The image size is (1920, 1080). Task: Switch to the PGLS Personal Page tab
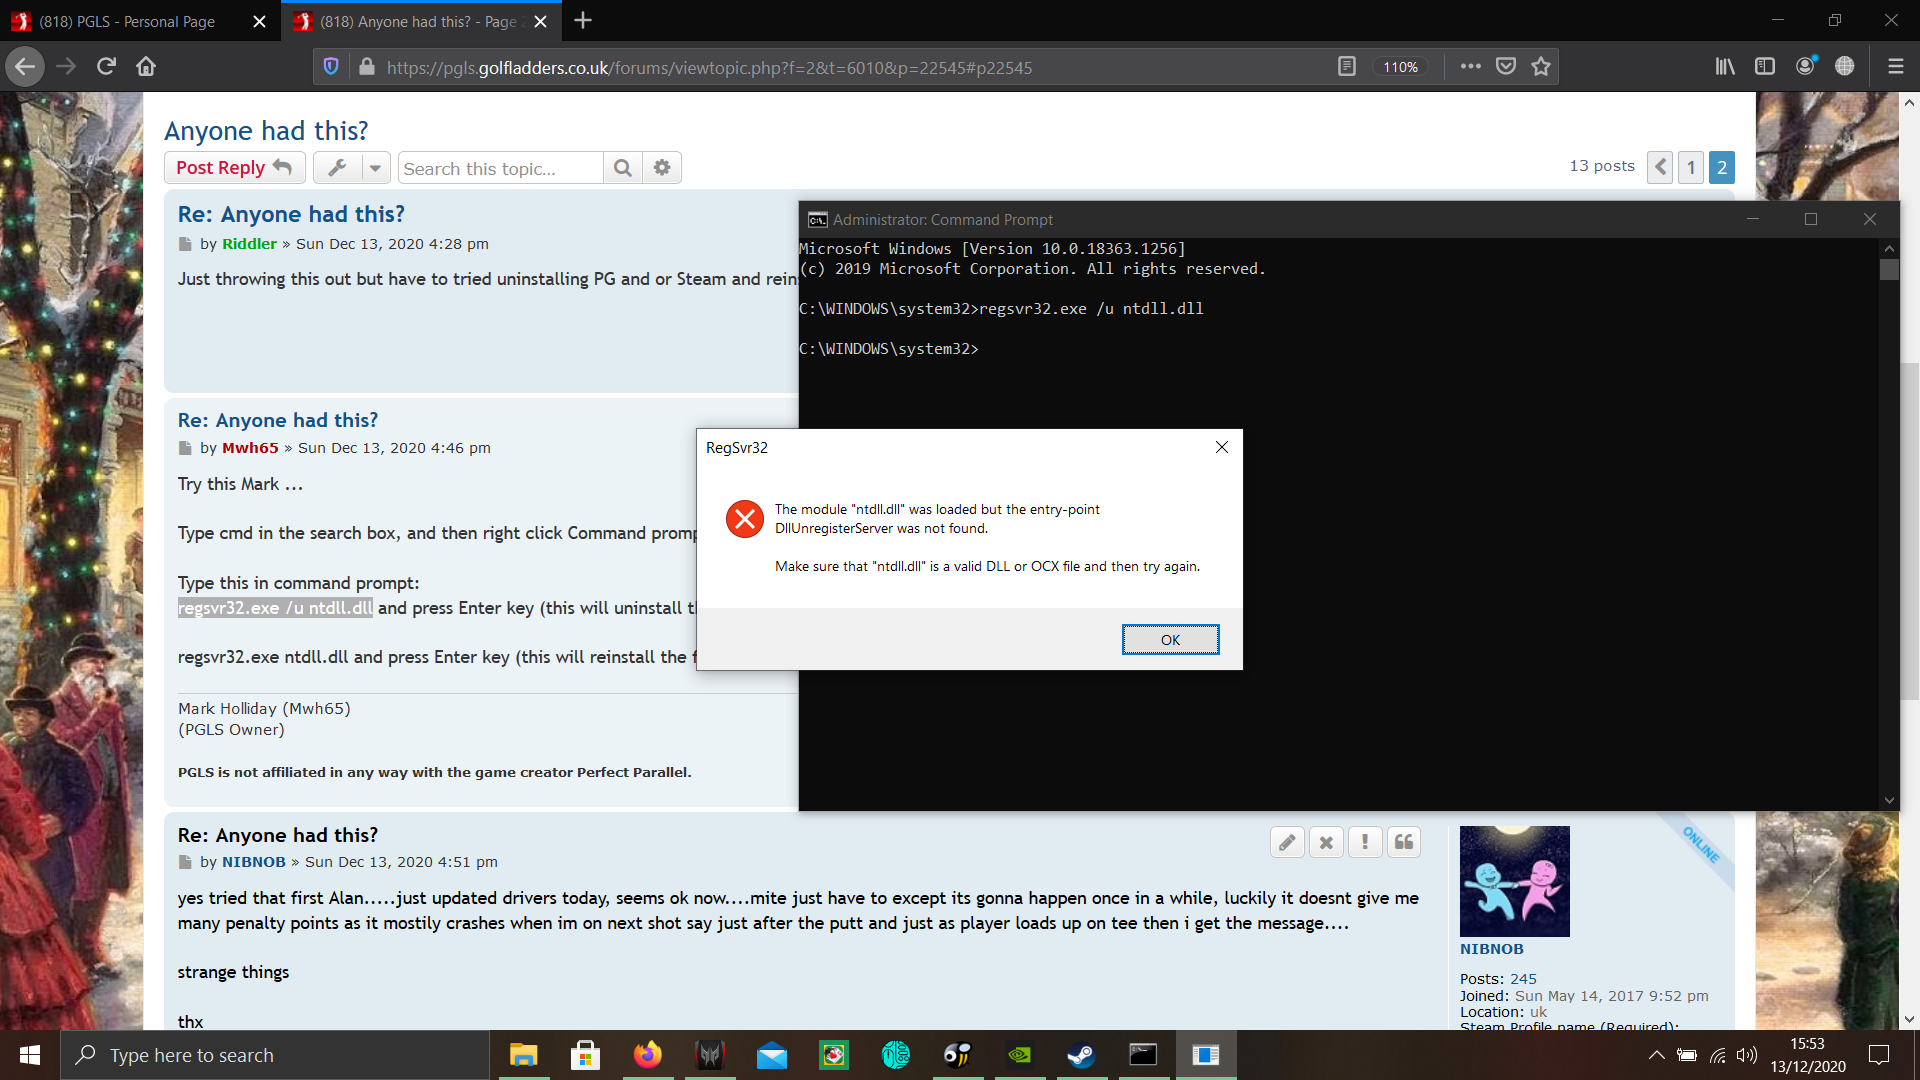click(127, 21)
